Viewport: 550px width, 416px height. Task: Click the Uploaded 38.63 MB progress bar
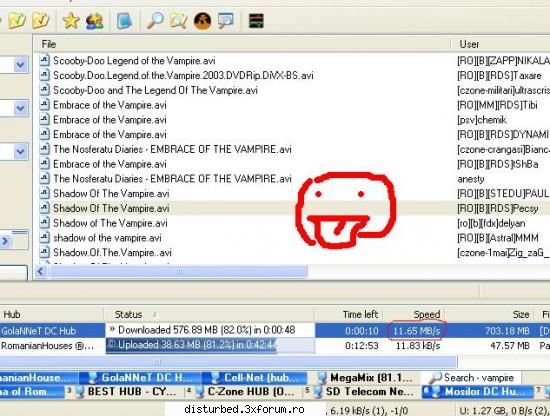click(210, 345)
